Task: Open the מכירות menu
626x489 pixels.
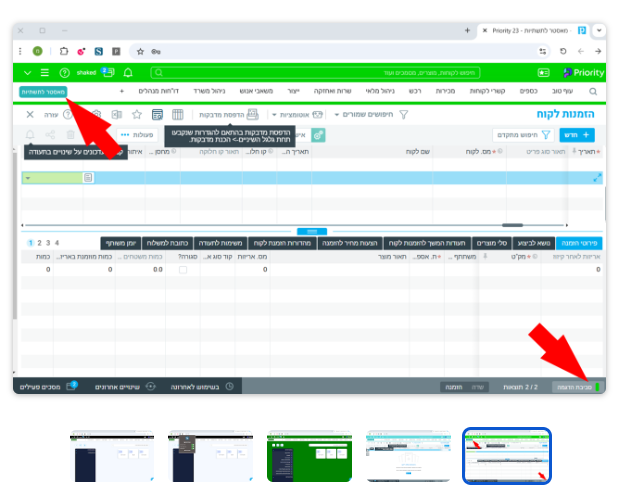Action: tap(445, 91)
